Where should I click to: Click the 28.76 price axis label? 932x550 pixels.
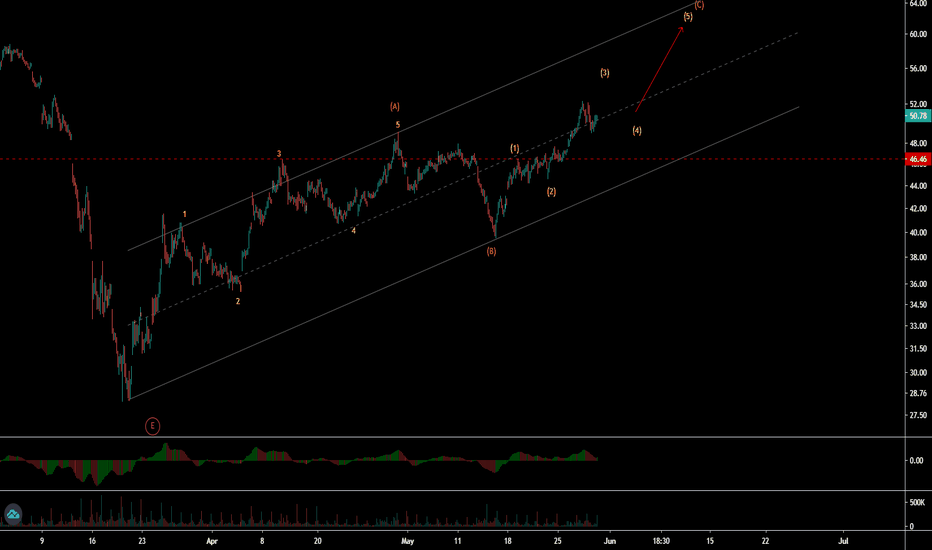918,393
